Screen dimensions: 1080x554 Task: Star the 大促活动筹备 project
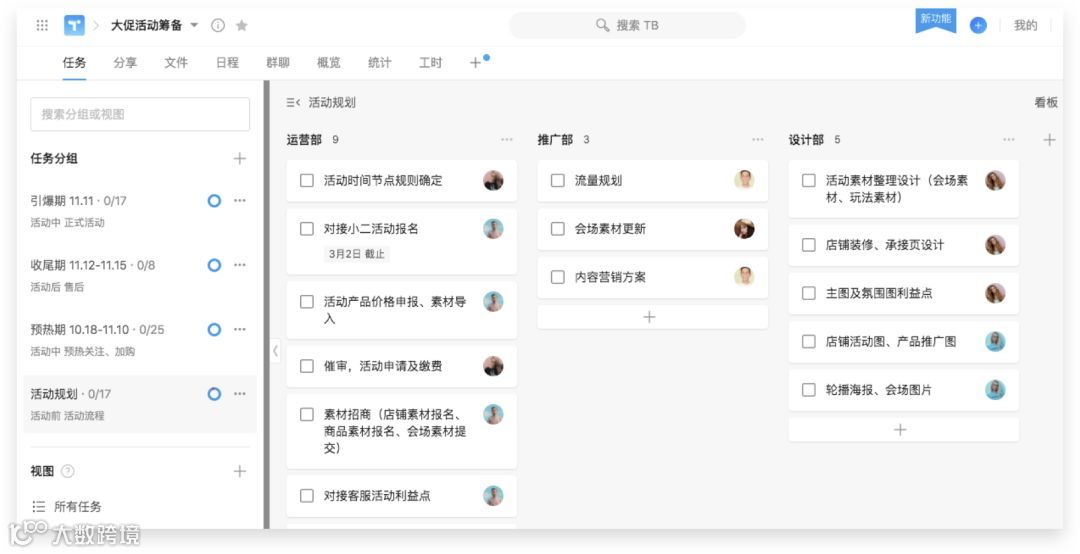(241, 25)
